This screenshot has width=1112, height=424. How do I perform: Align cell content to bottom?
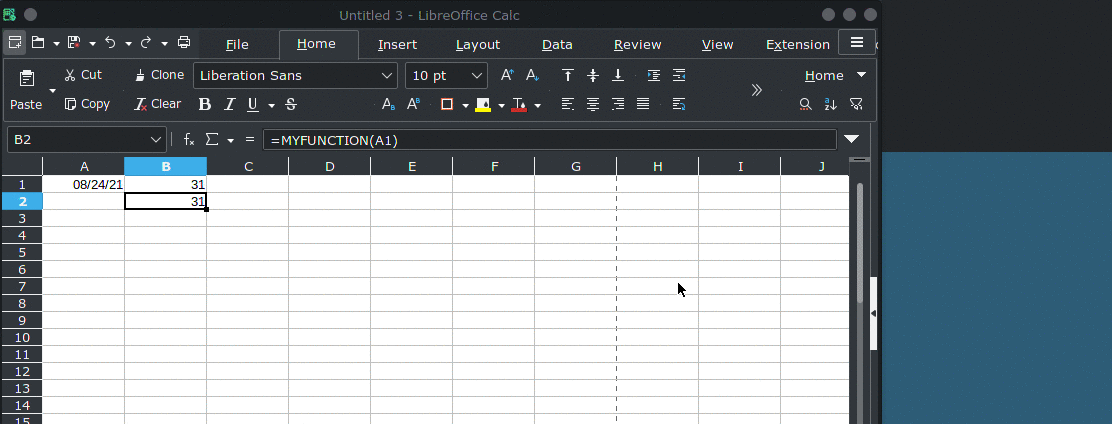pyautogui.click(x=618, y=75)
